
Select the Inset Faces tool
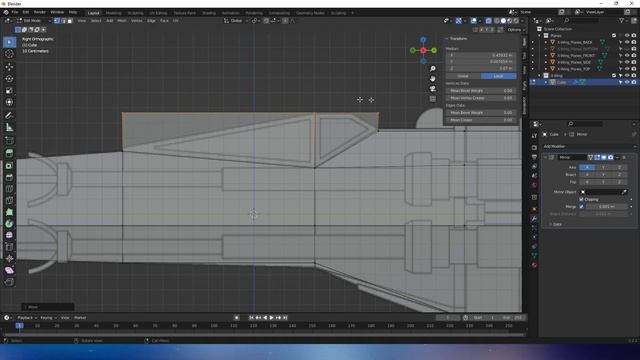pos(9,165)
